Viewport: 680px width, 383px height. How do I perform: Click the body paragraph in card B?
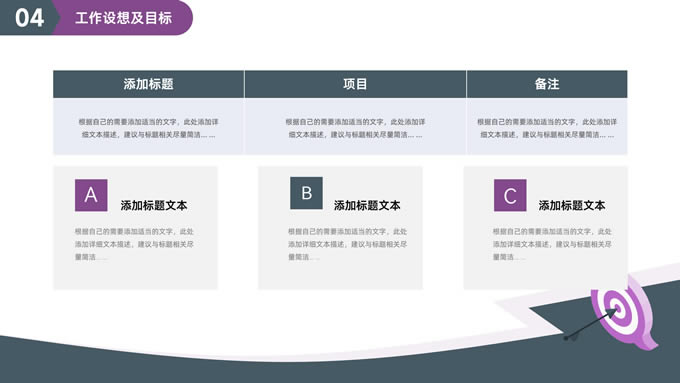347,244
